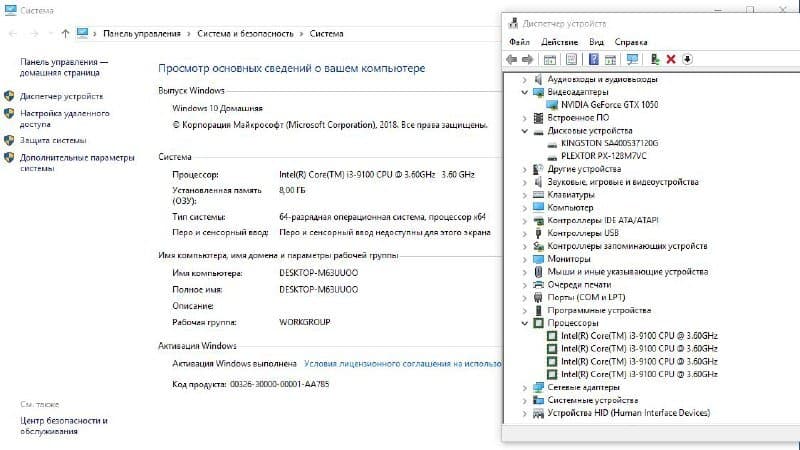Click the shield icon beside Защита системы

[x=9, y=141]
